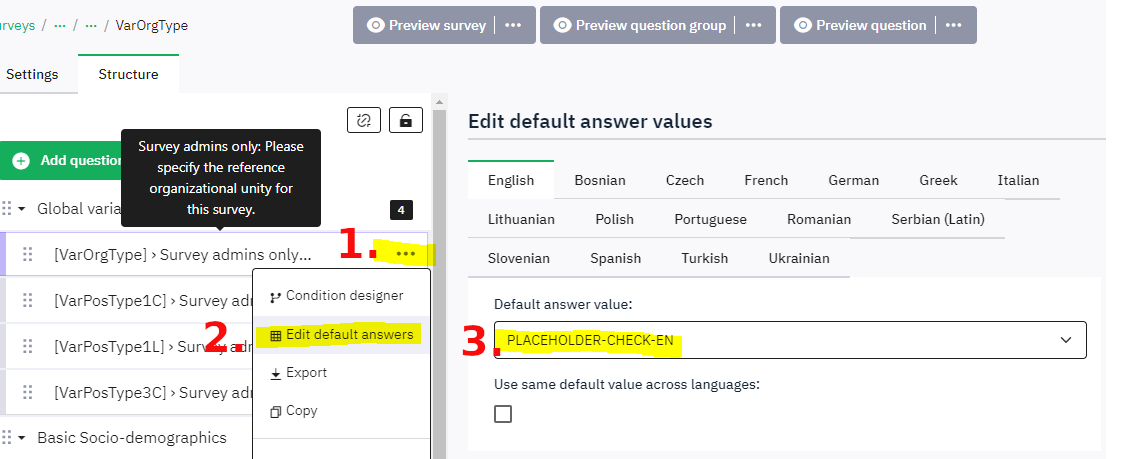This screenshot has width=1127, height=459.
Task: Collapse the Basic Socio-demographics group arrow
Action: pos(21,437)
